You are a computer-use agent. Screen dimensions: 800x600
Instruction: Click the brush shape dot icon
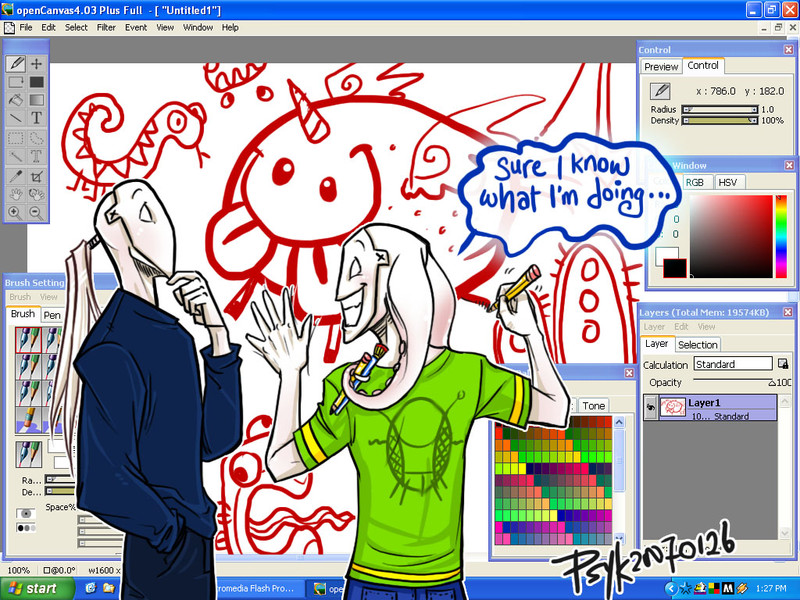[x=26, y=512]
